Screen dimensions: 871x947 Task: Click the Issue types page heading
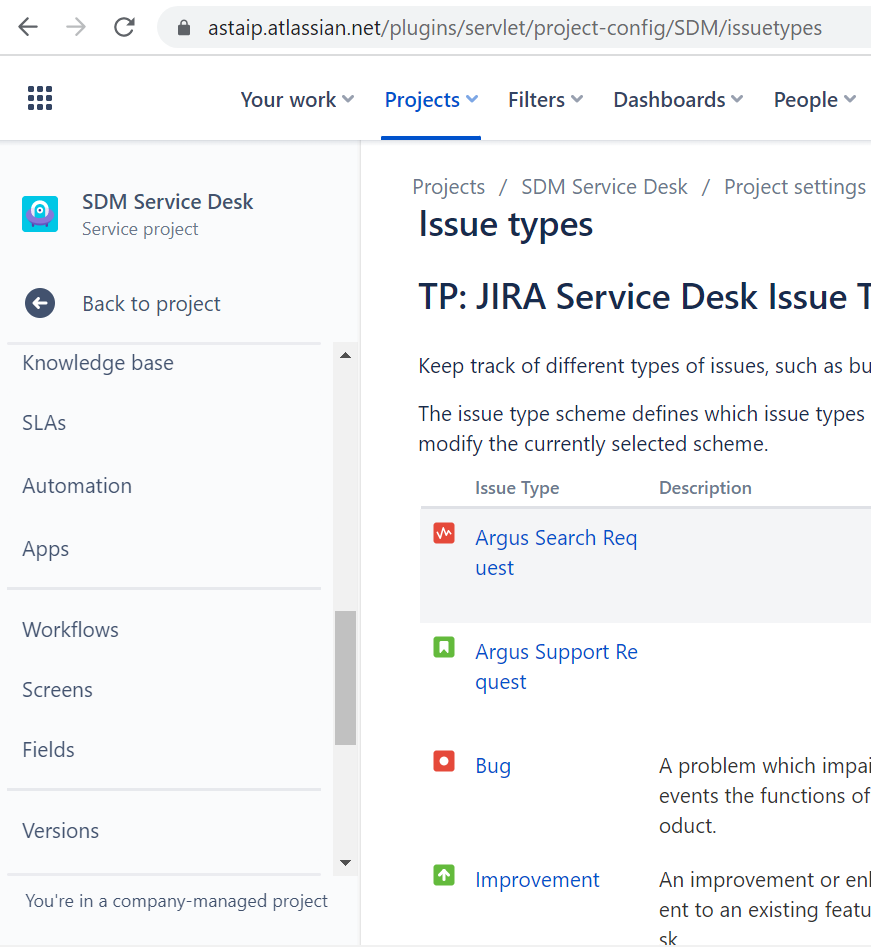tap(506, 225)
